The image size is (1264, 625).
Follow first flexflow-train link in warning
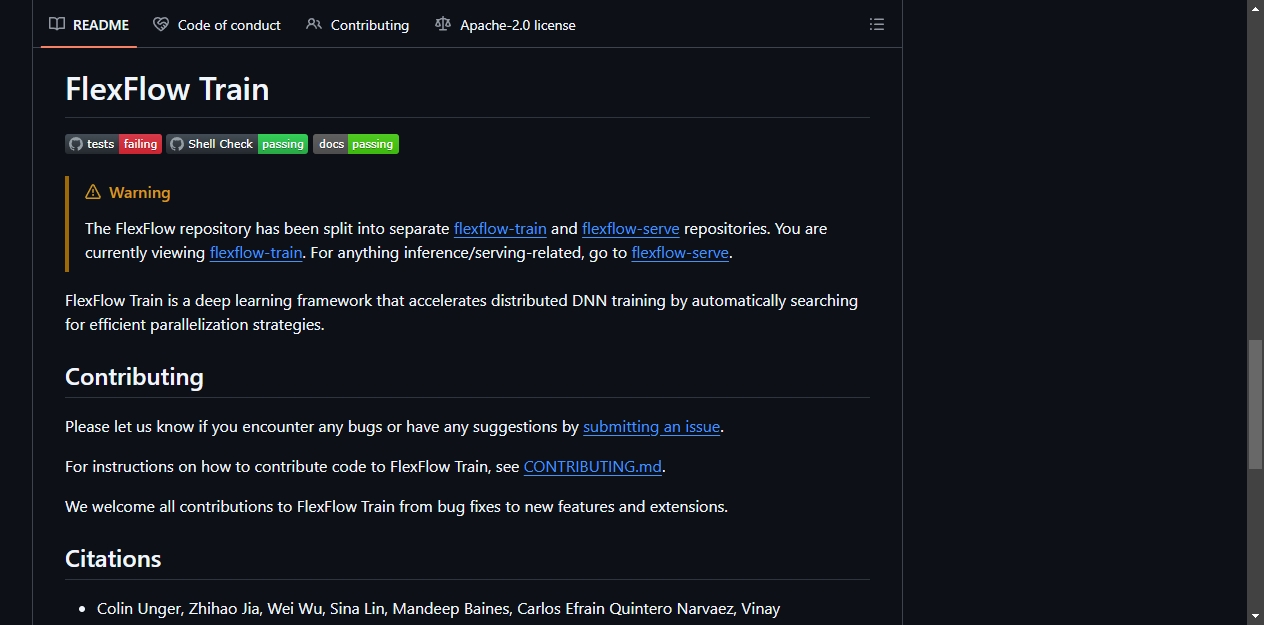point(500,229)
